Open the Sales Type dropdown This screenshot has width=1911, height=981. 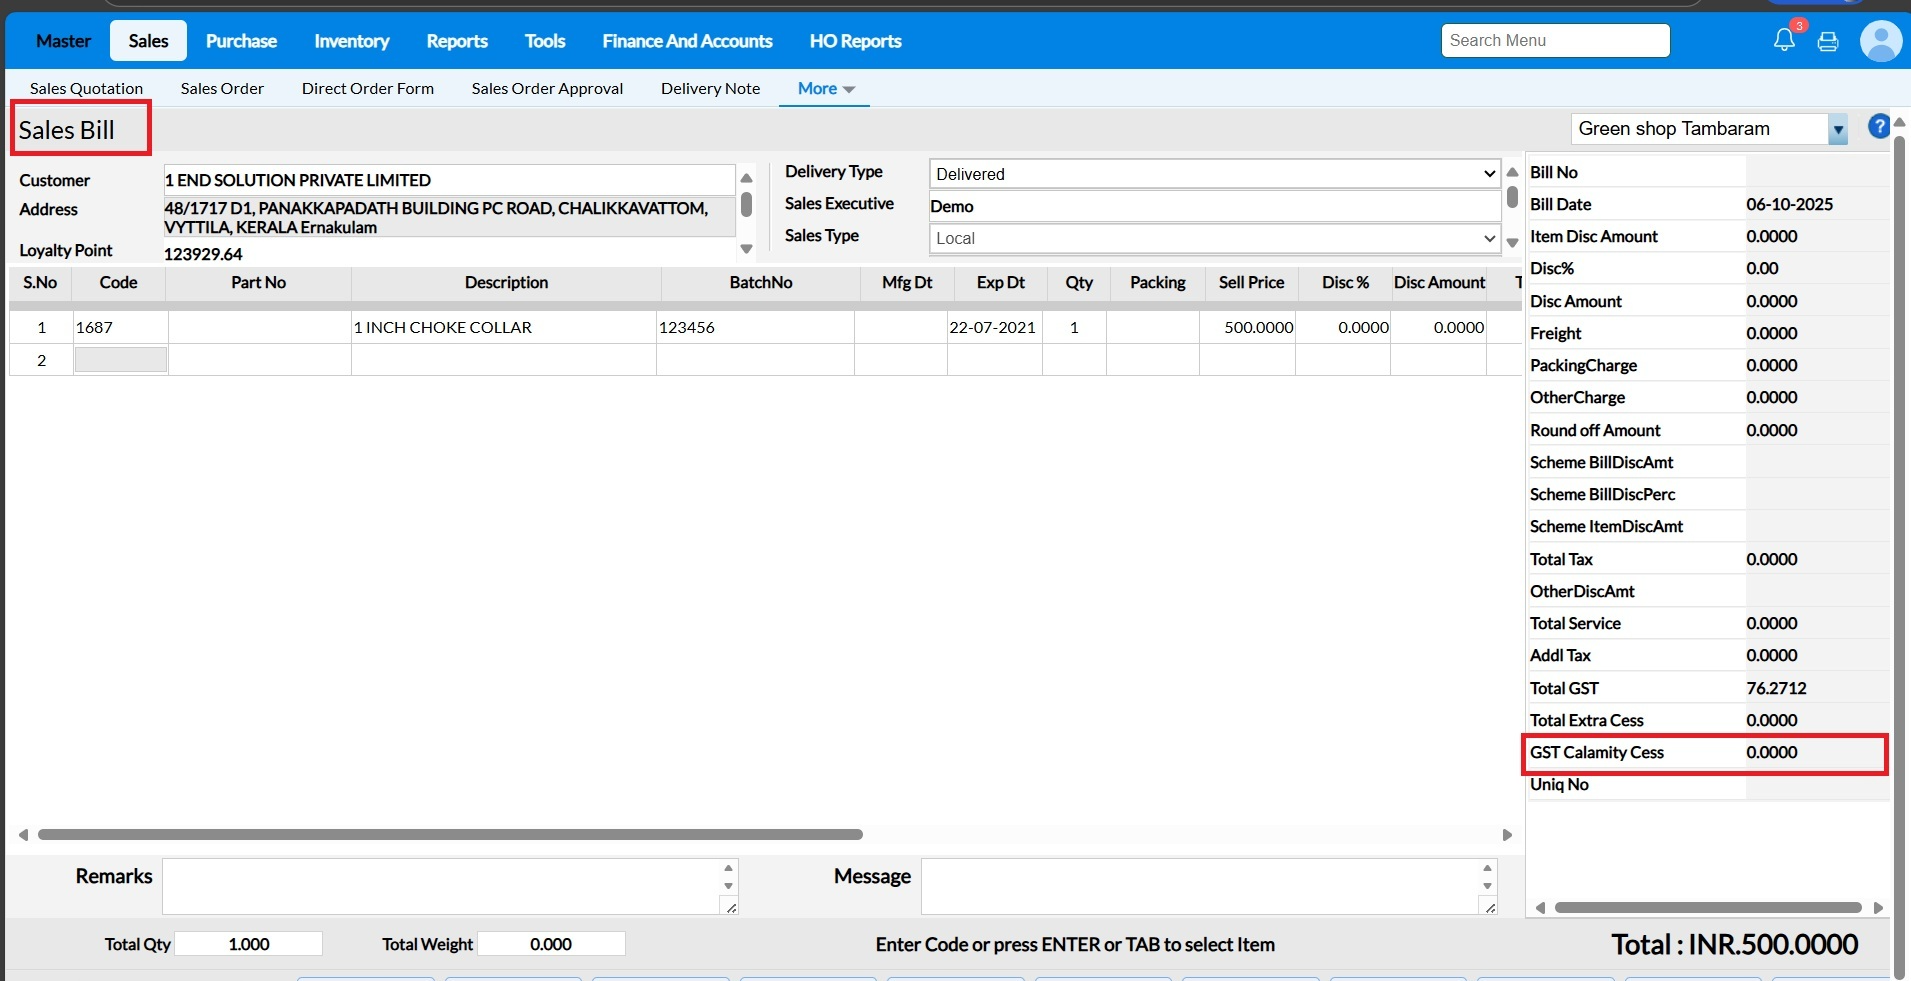1213,238
